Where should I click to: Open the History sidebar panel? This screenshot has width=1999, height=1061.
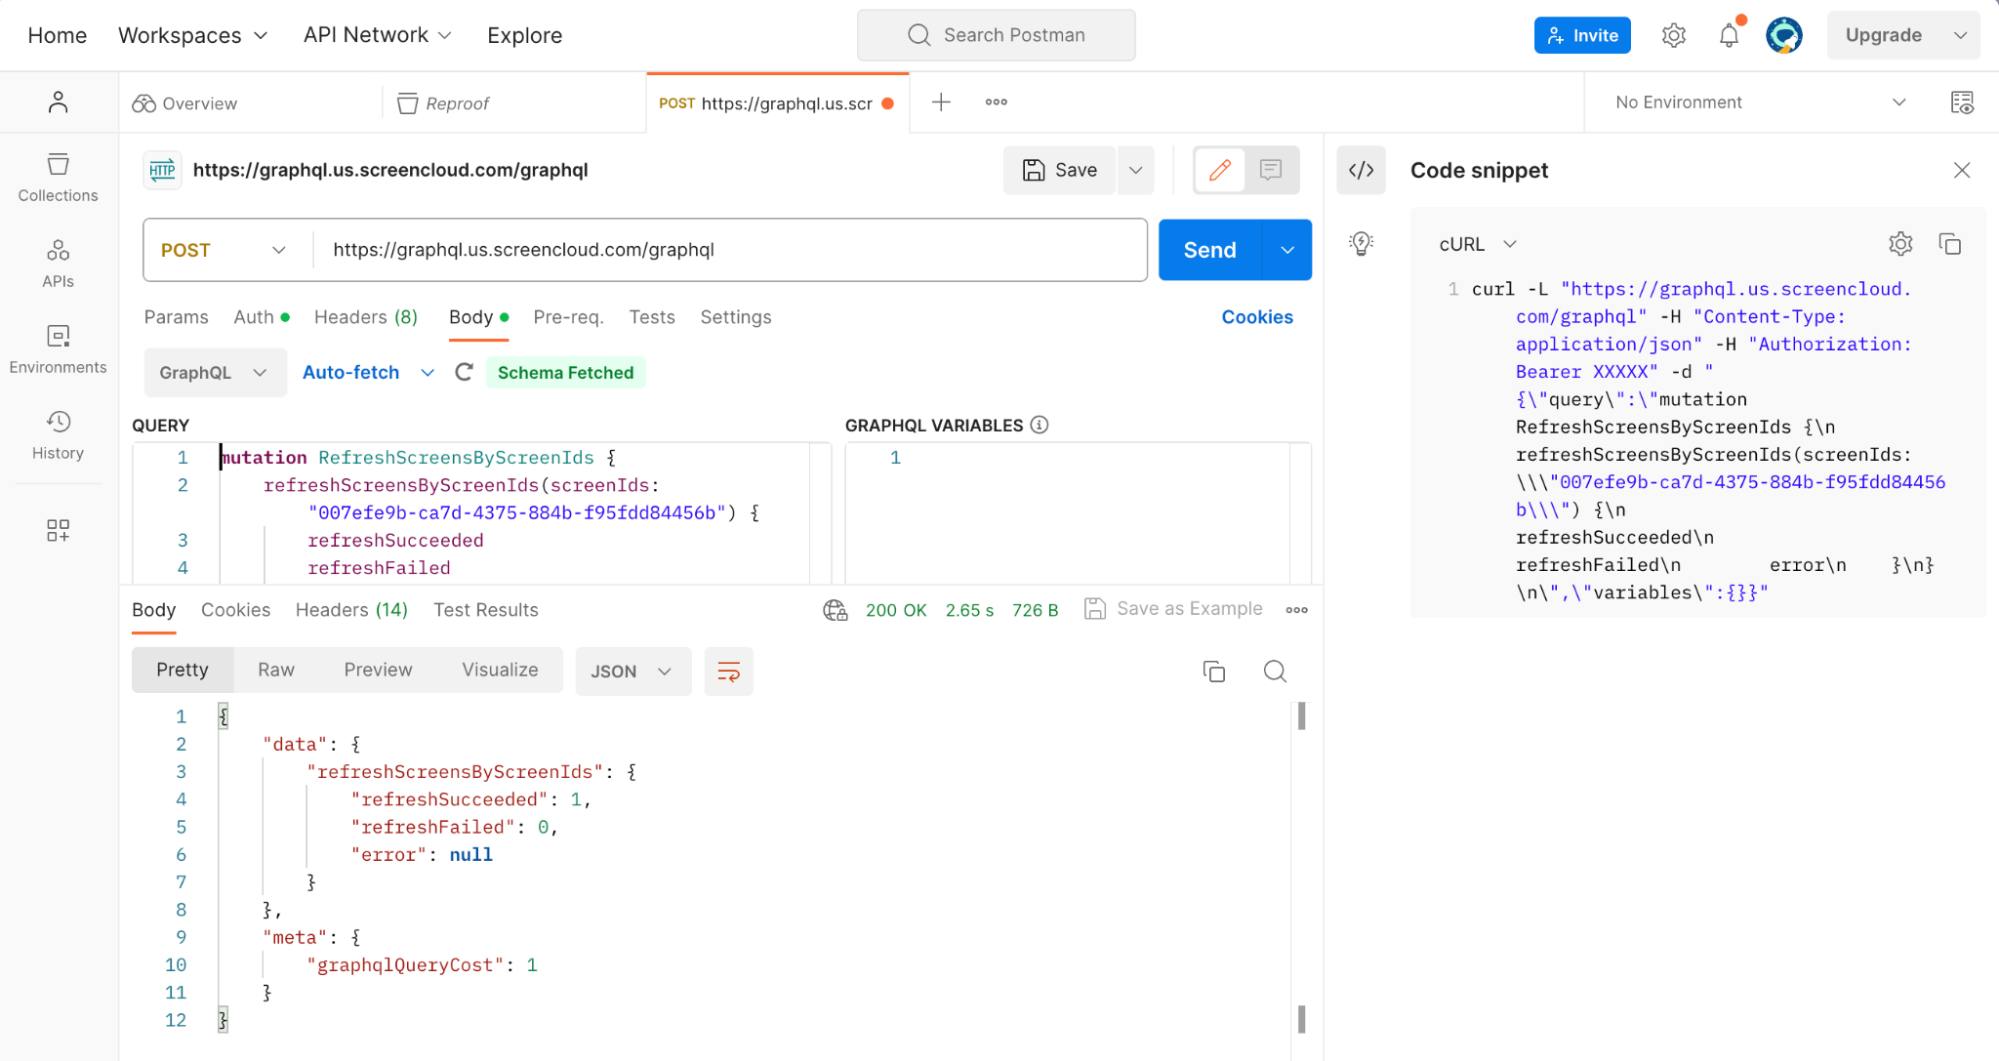click(x=58, y=436)
